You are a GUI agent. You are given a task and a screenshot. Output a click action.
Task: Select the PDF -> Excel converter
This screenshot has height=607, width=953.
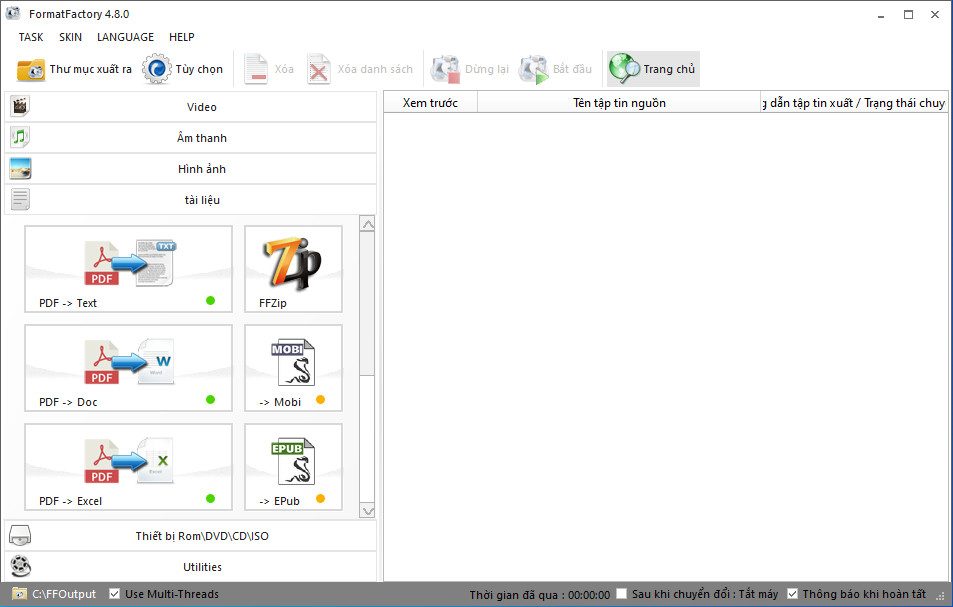[128, 467]
